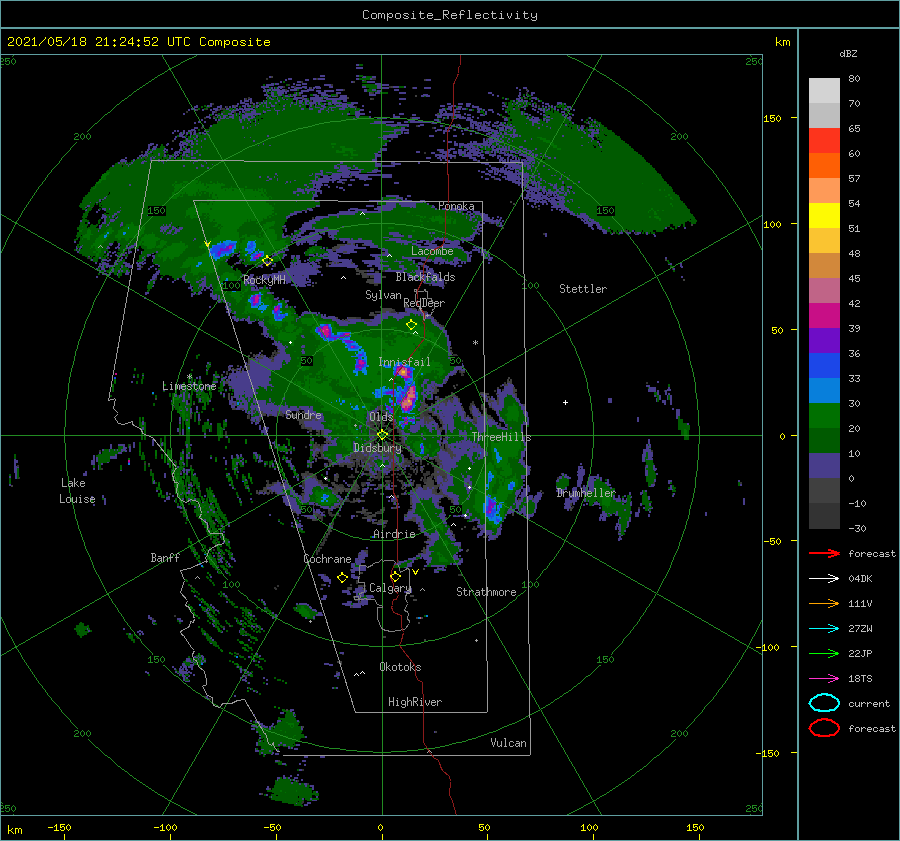Click the 80 dBZ legend value
This screenshot has width=900, height=841.
tap(854, 79)
